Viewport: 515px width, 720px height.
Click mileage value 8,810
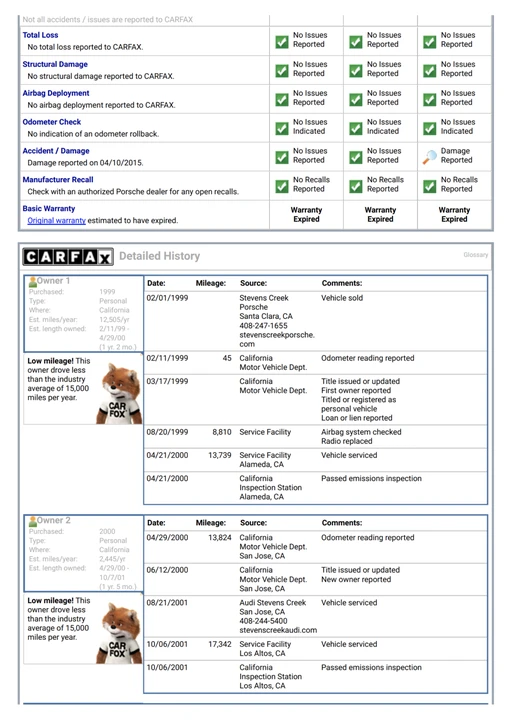tap(222, 432)
